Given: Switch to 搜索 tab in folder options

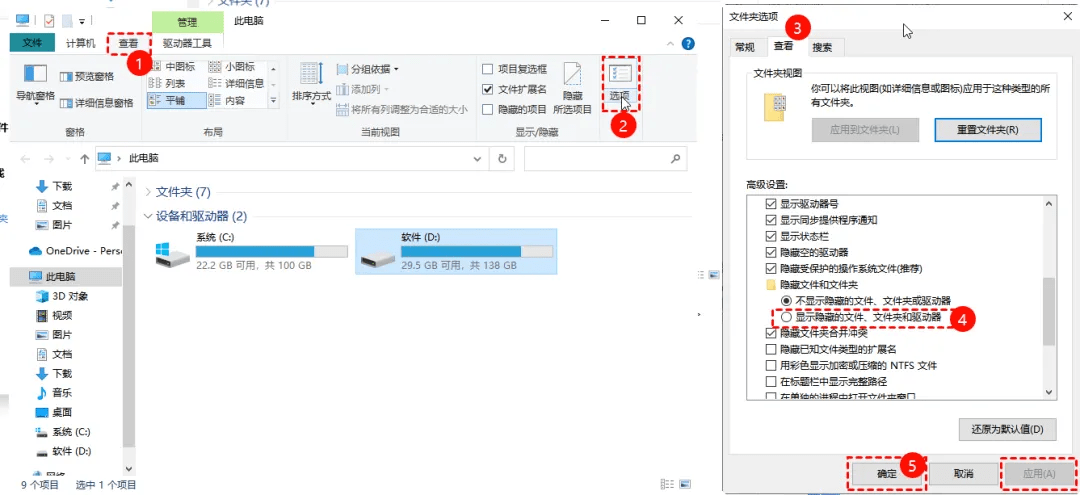Looking at the screenshot, I should click(x=822, y=48).
